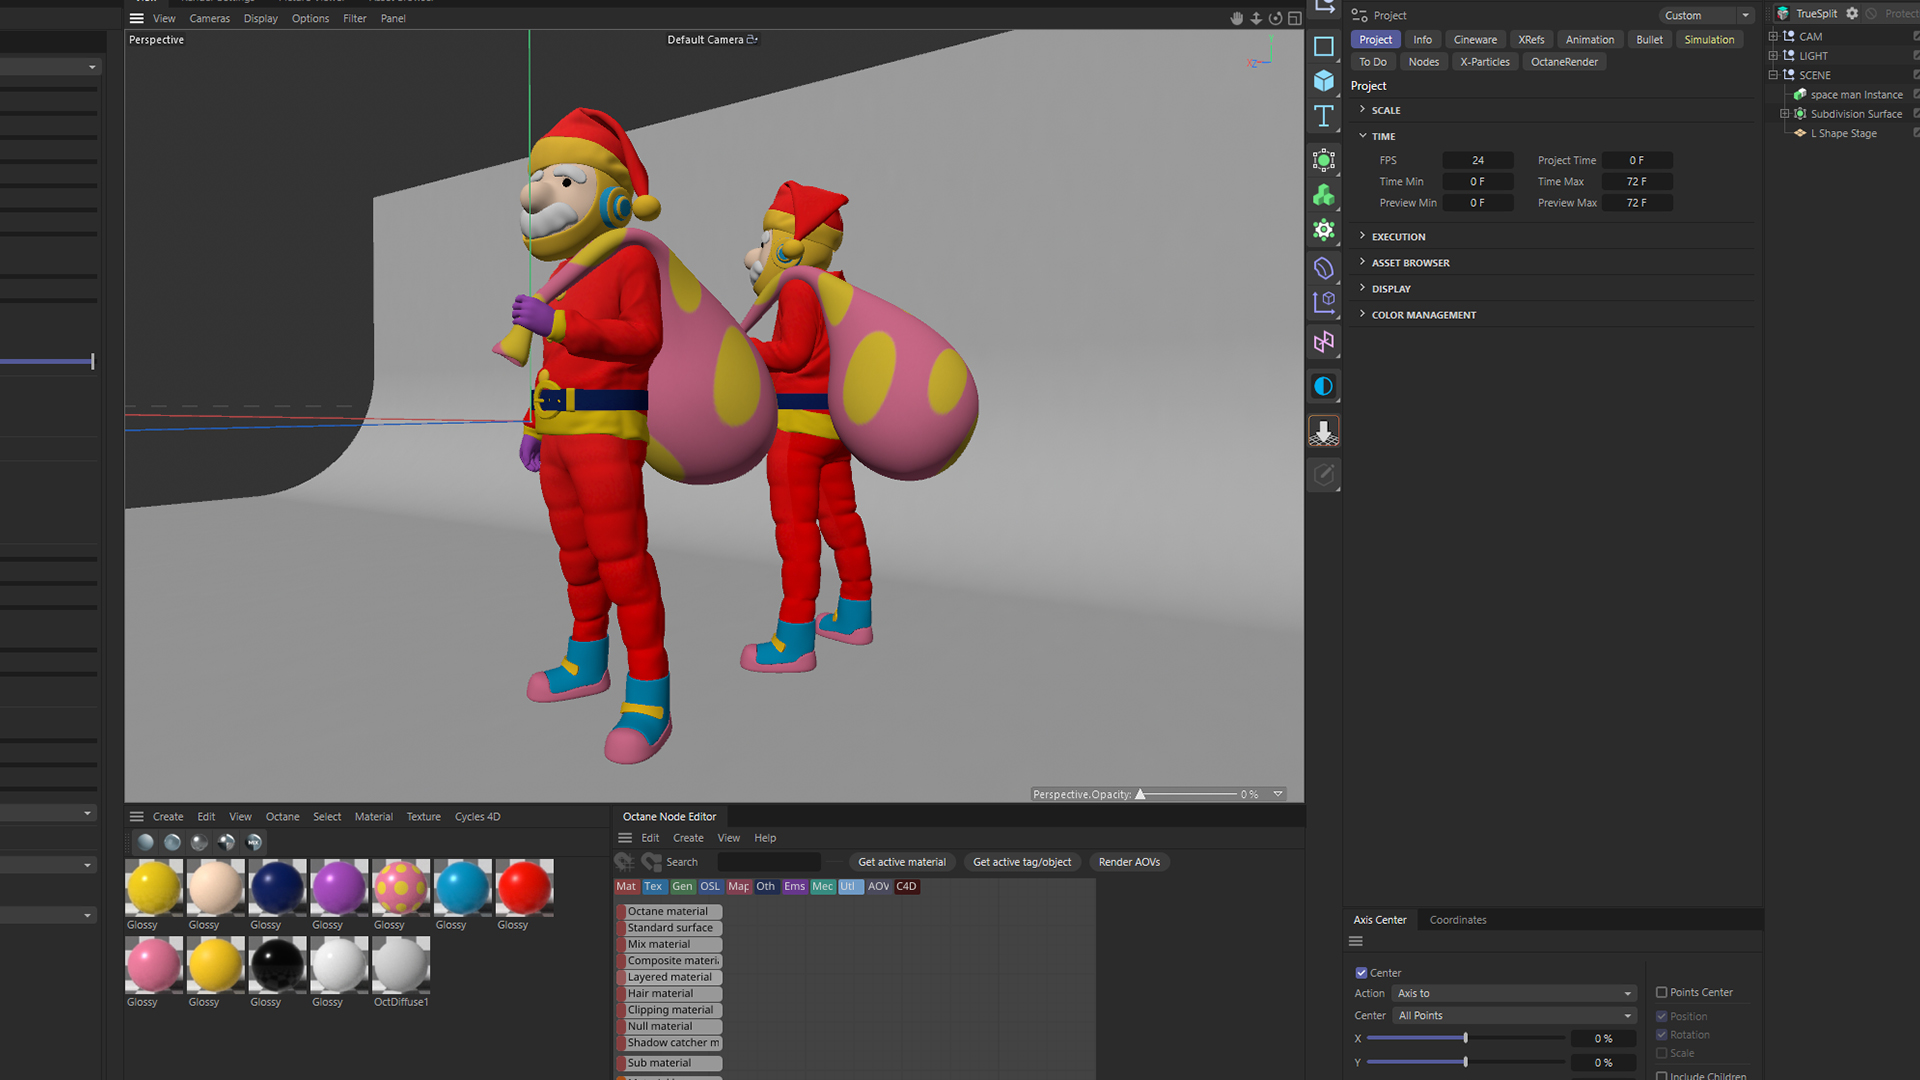Uncheck the Center checkbox

click(x=1361, y=973)
